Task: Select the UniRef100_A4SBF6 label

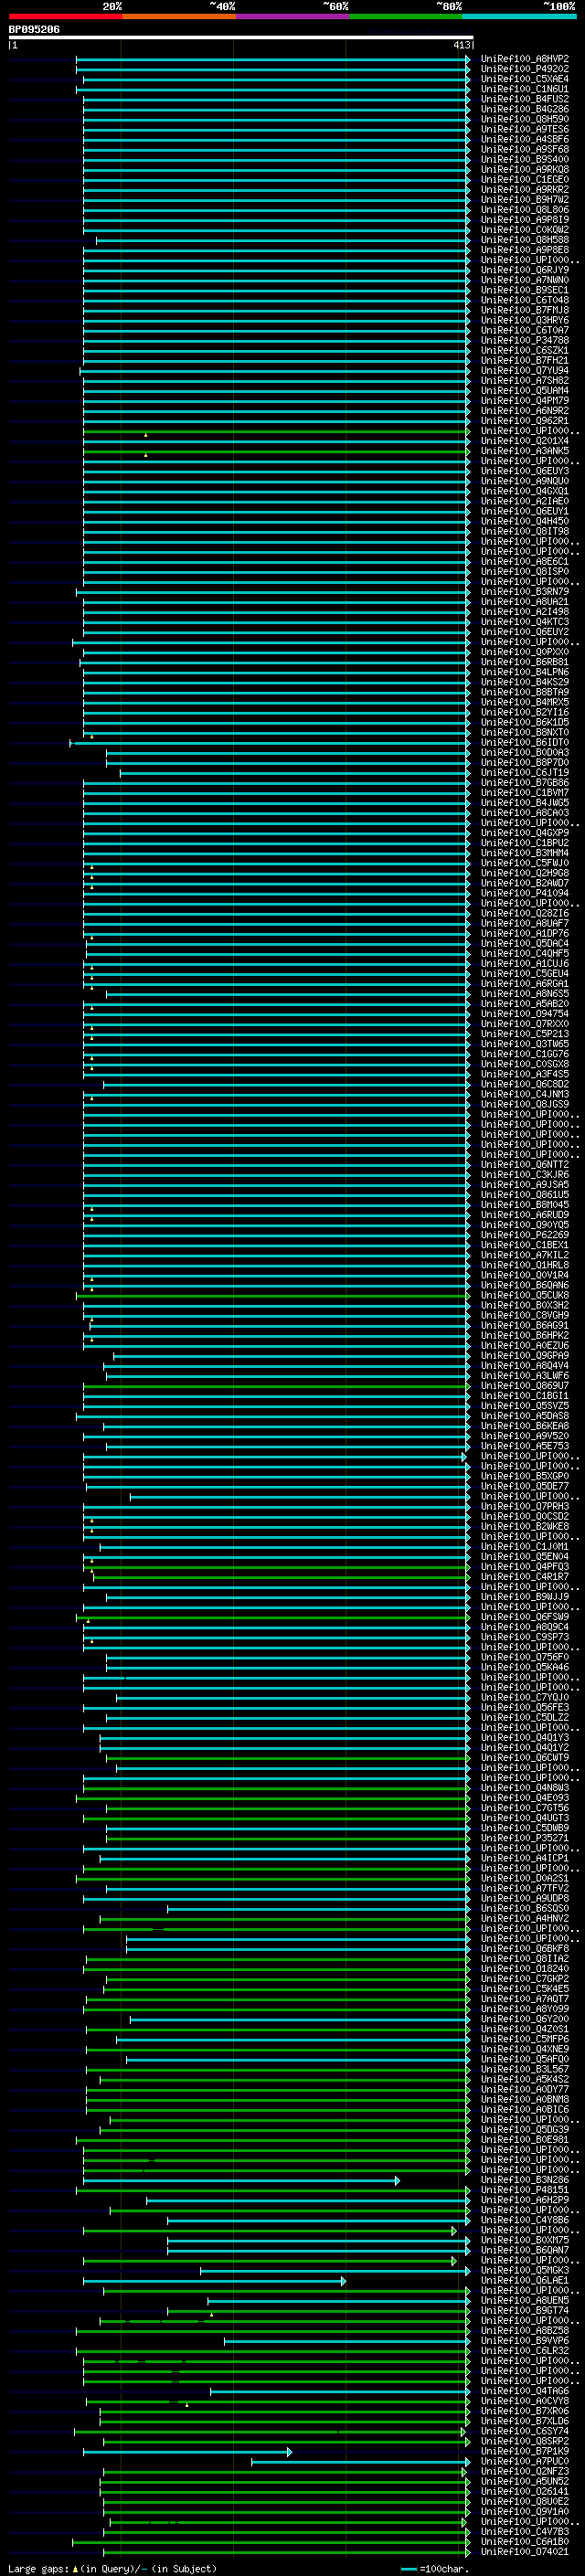Action: coord(524,139)
